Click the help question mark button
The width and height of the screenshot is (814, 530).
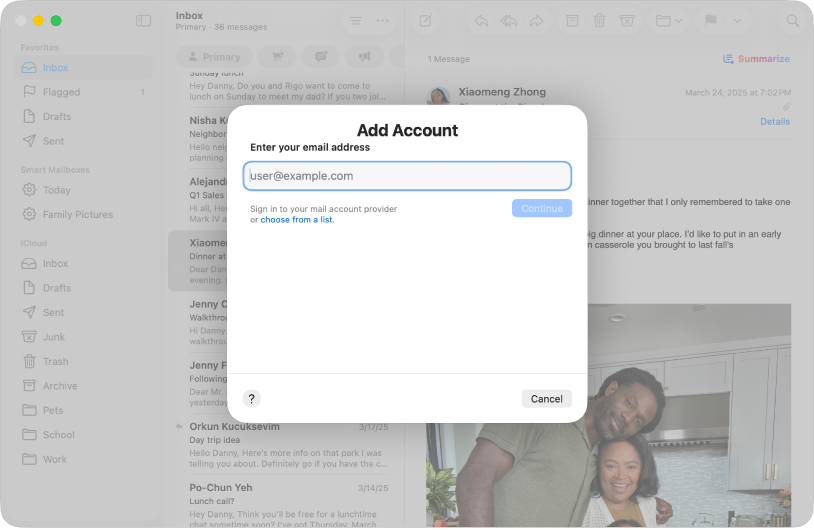[x=251, y=398]
